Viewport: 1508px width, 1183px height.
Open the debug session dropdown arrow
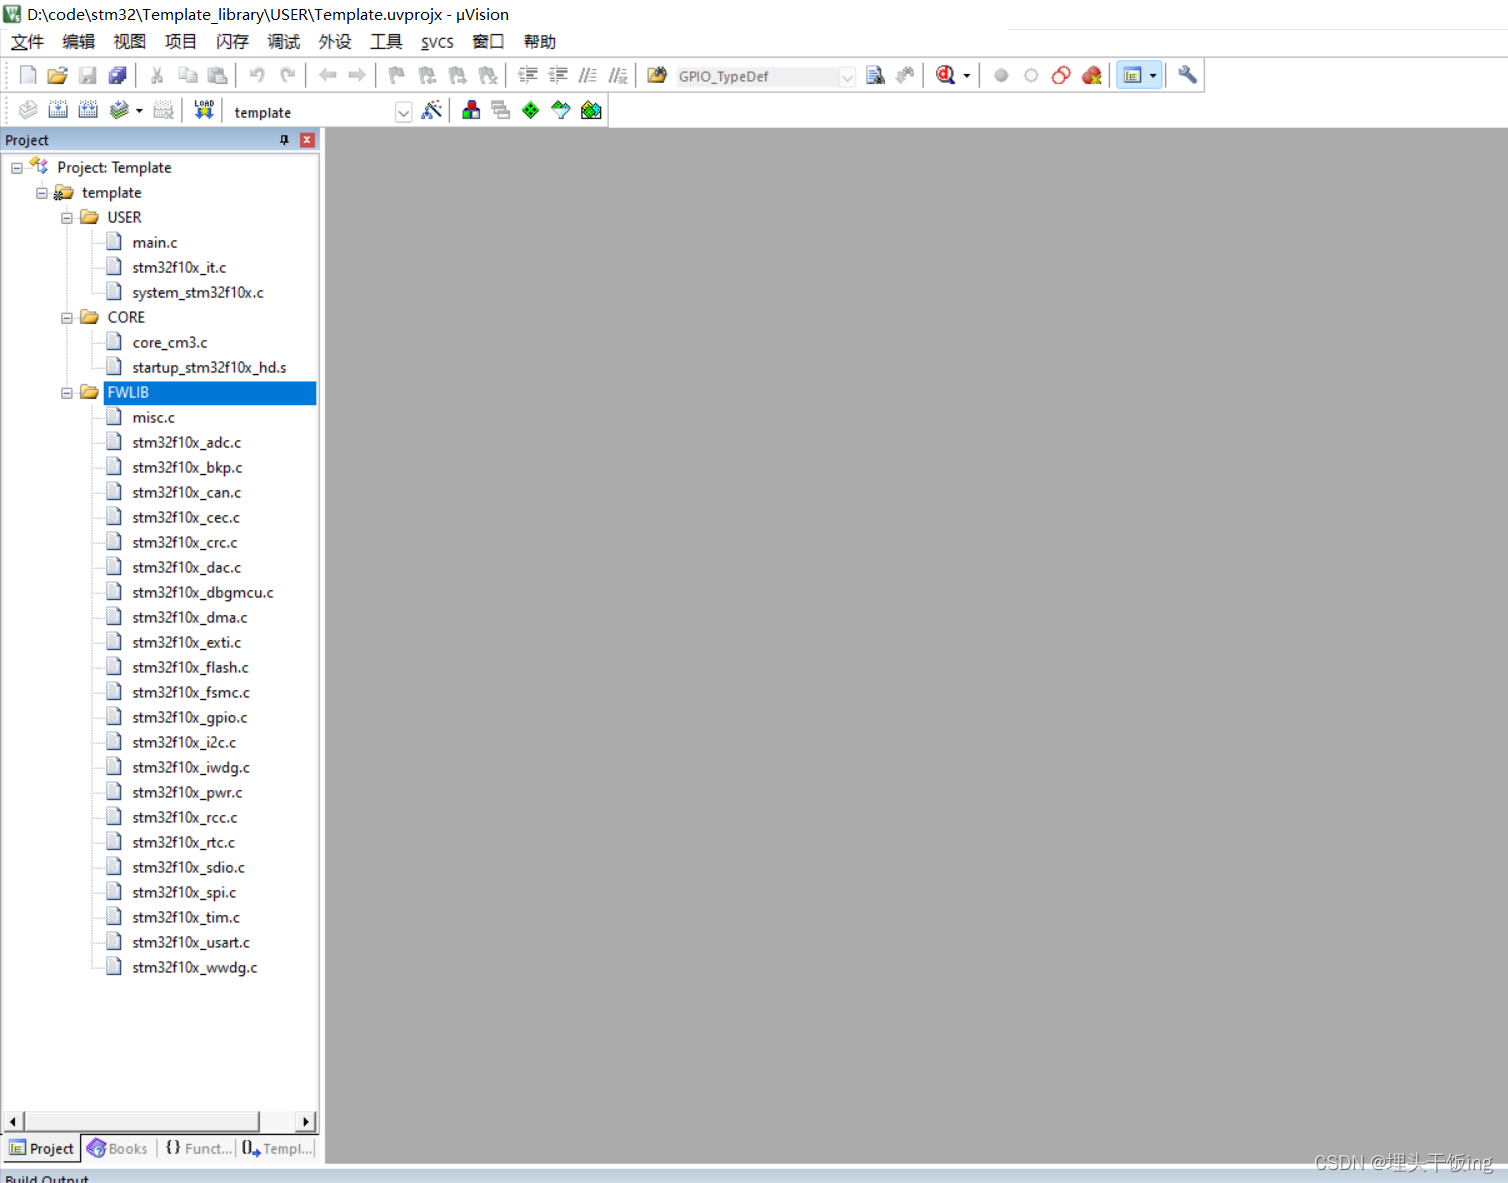coord(966,76)
